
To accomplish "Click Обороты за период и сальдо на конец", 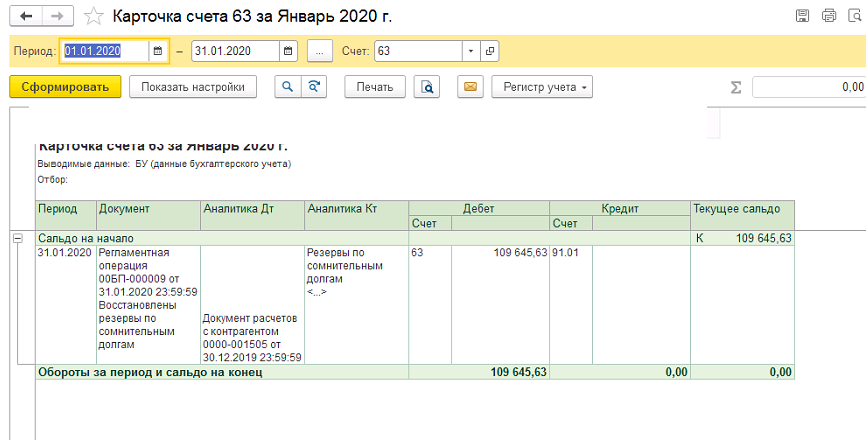I will (x=222, y=372).
